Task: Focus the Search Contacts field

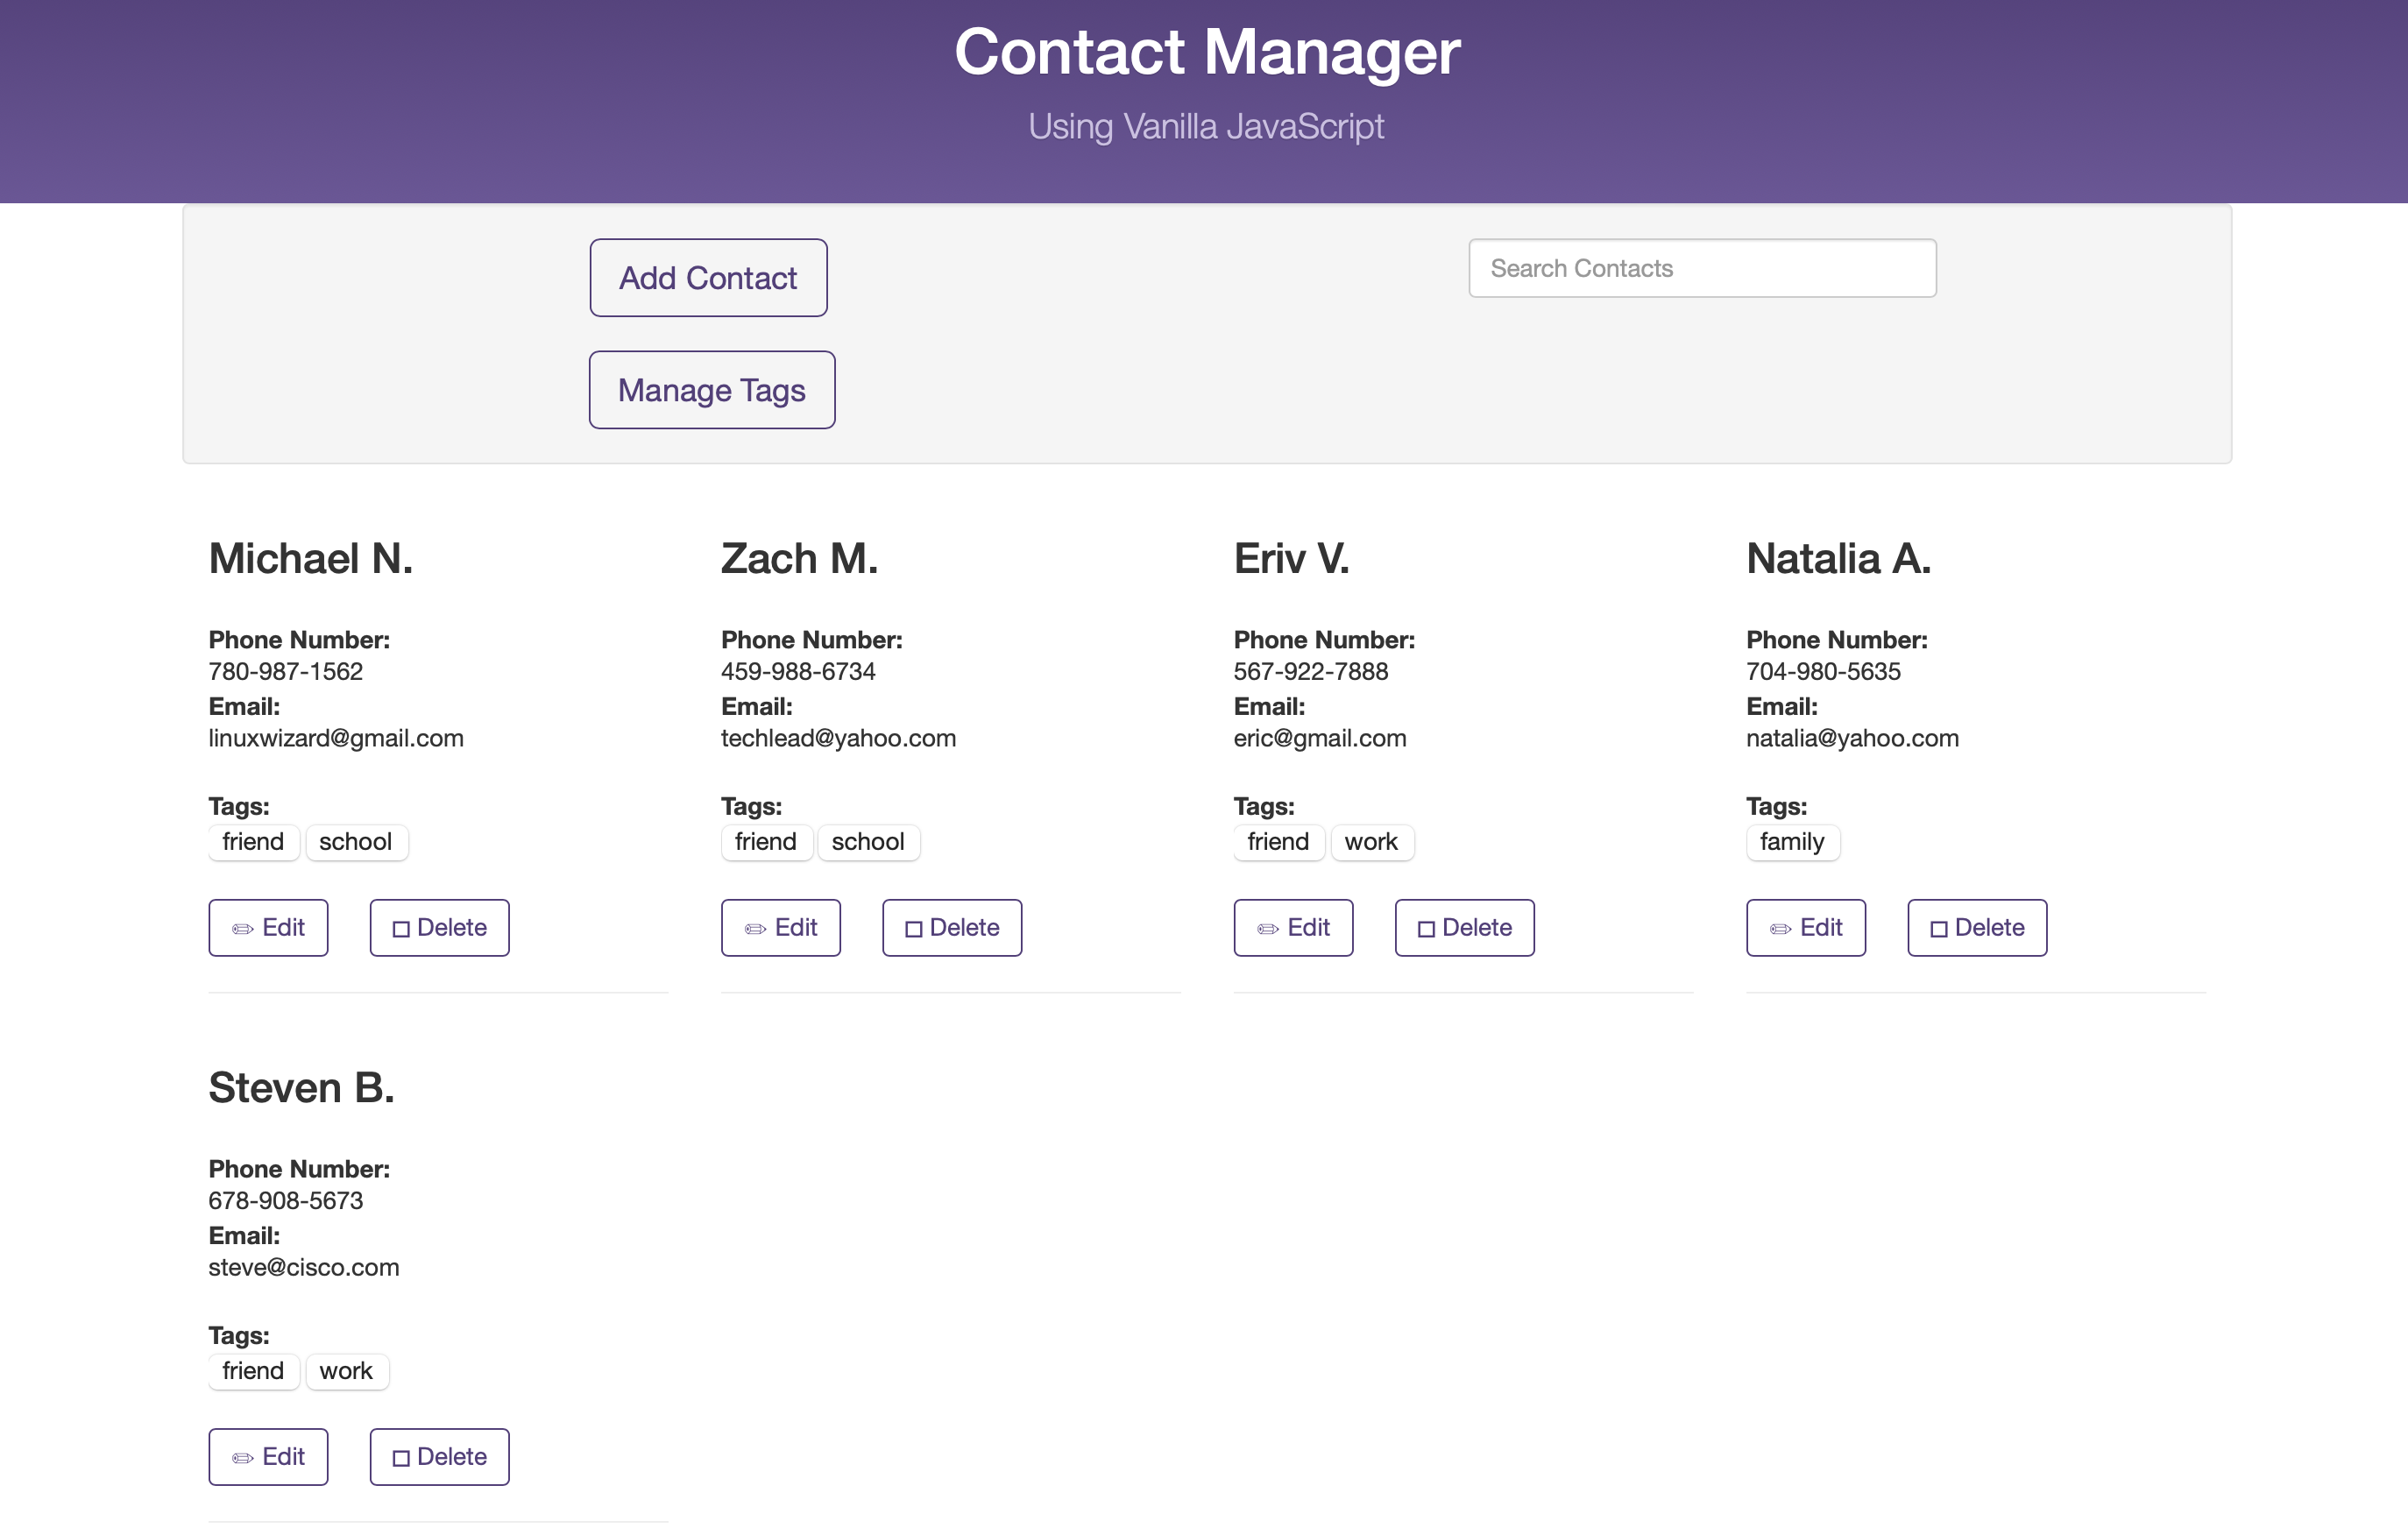Action: tap(1701, 268)
